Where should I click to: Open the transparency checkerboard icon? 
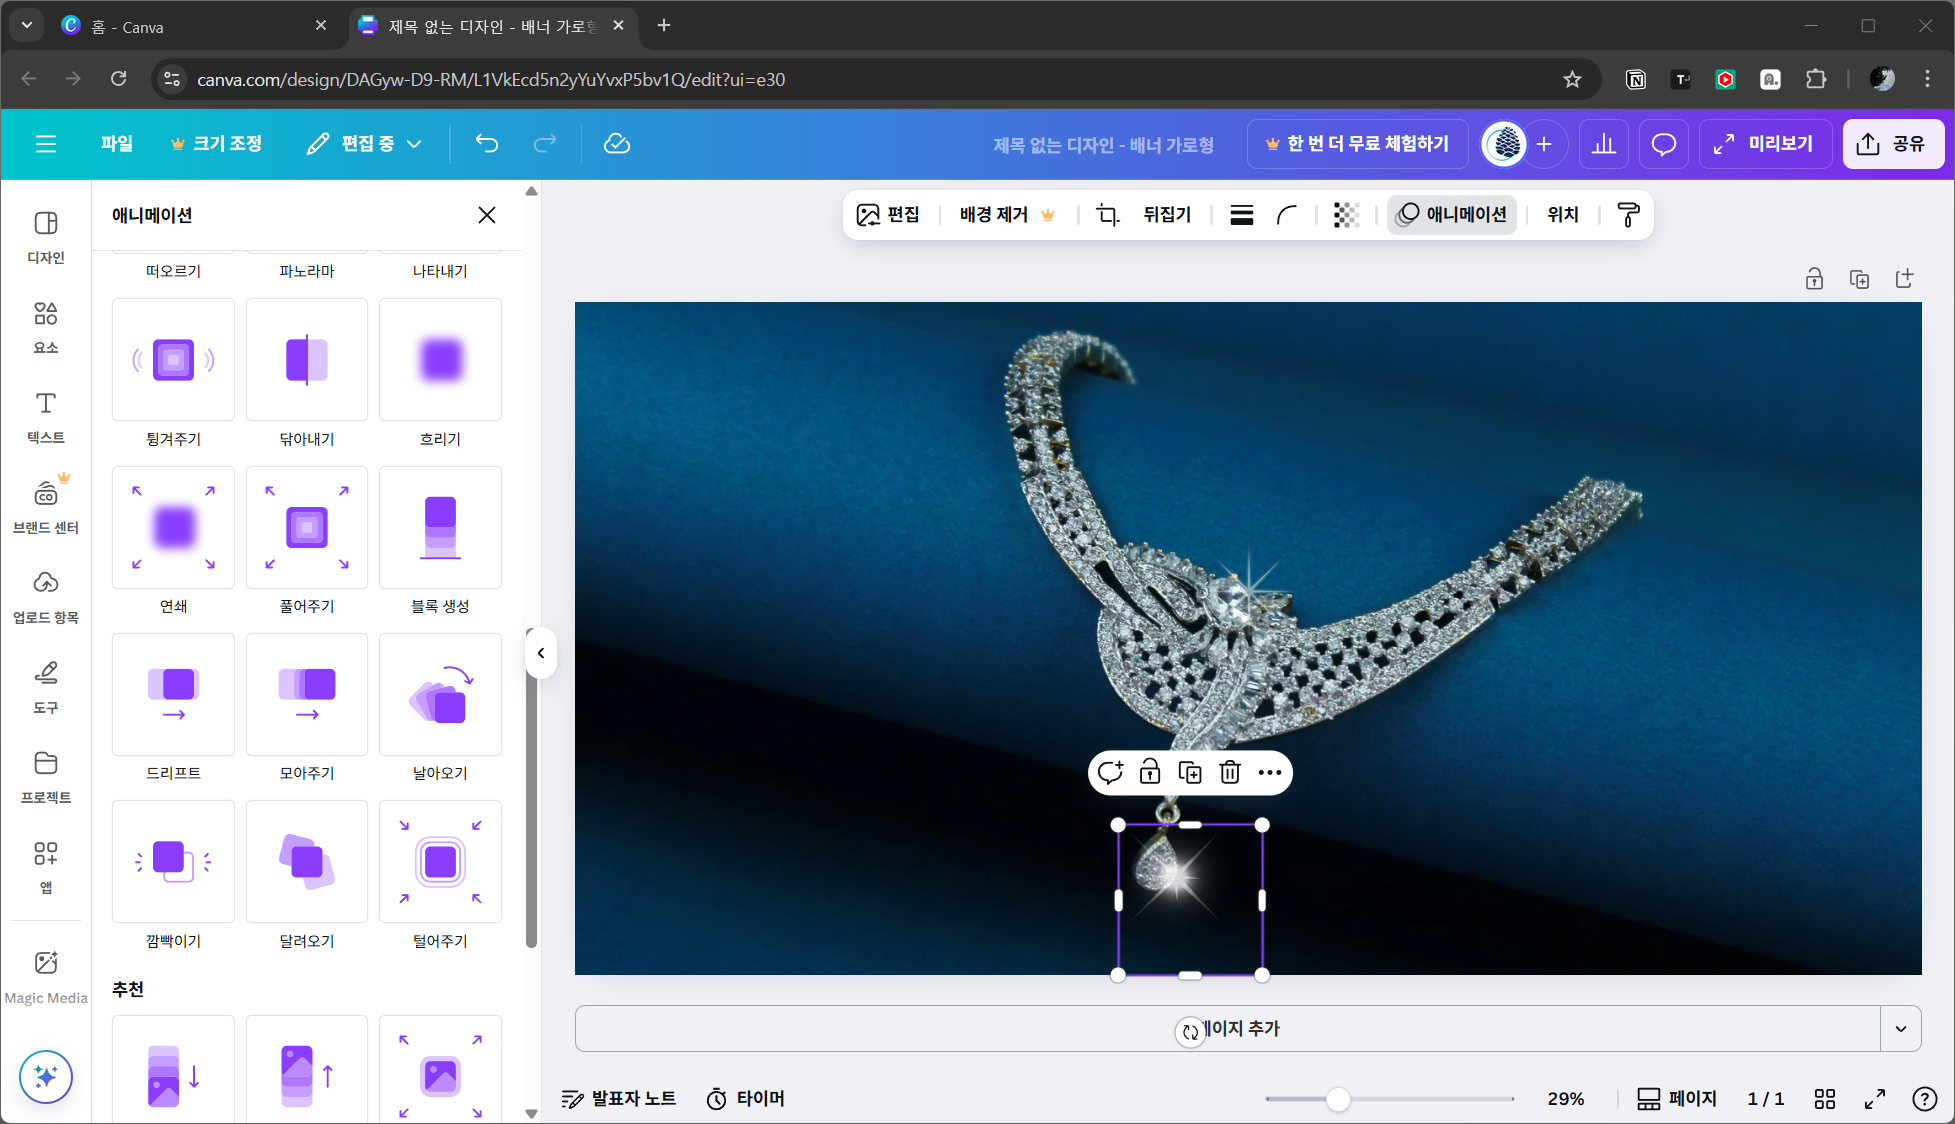coord(1346,214)
